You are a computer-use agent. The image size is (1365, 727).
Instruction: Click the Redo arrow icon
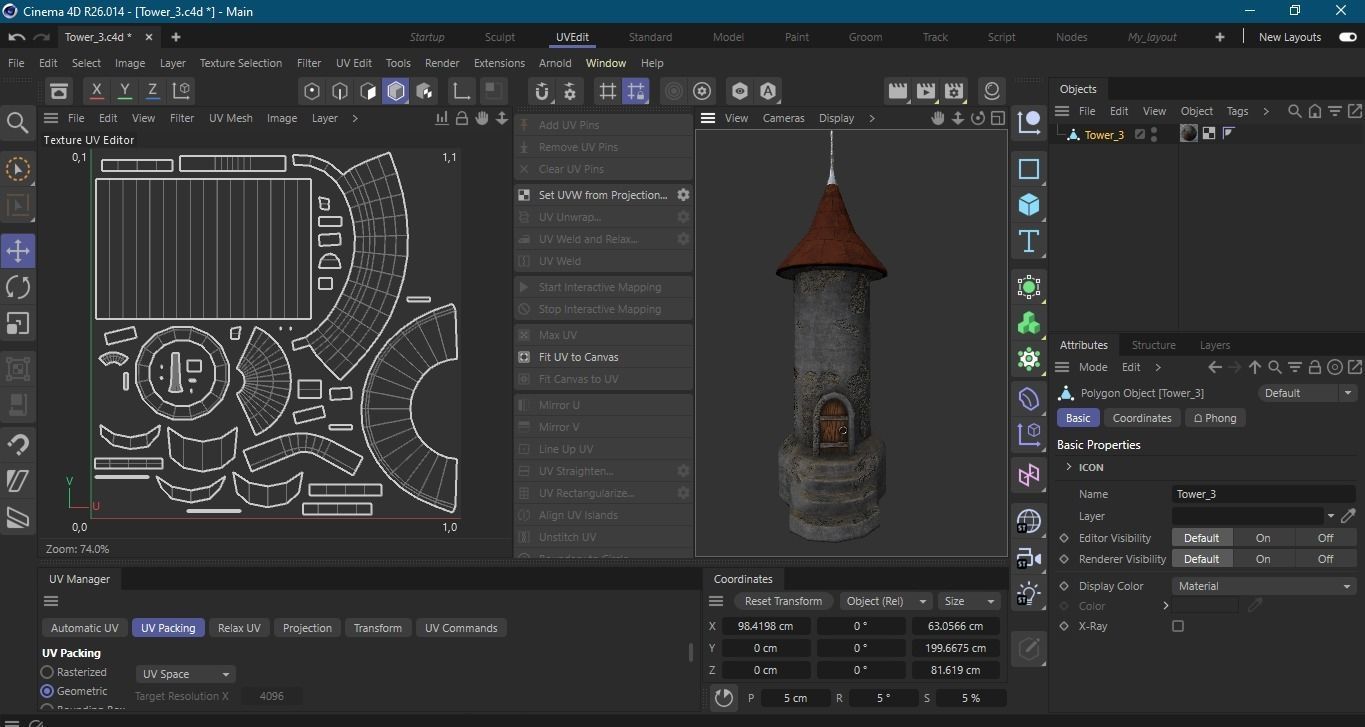pyautogui.click(x=42, y=37)
